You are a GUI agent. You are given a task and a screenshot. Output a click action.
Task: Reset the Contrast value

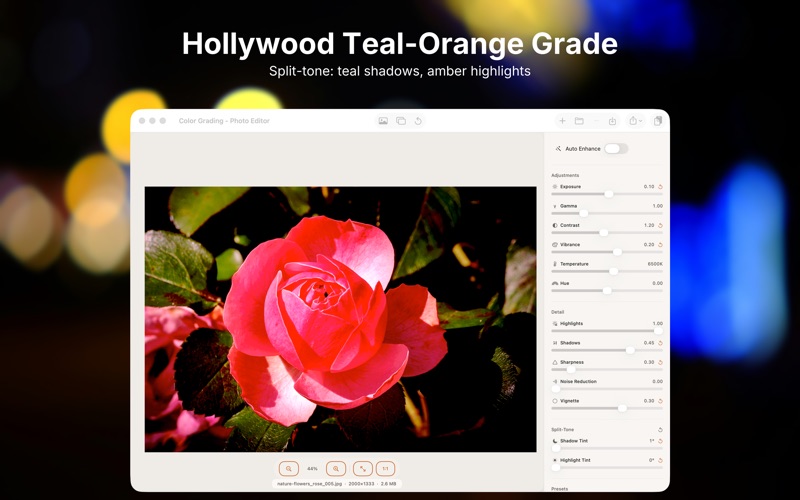point(660,225)
